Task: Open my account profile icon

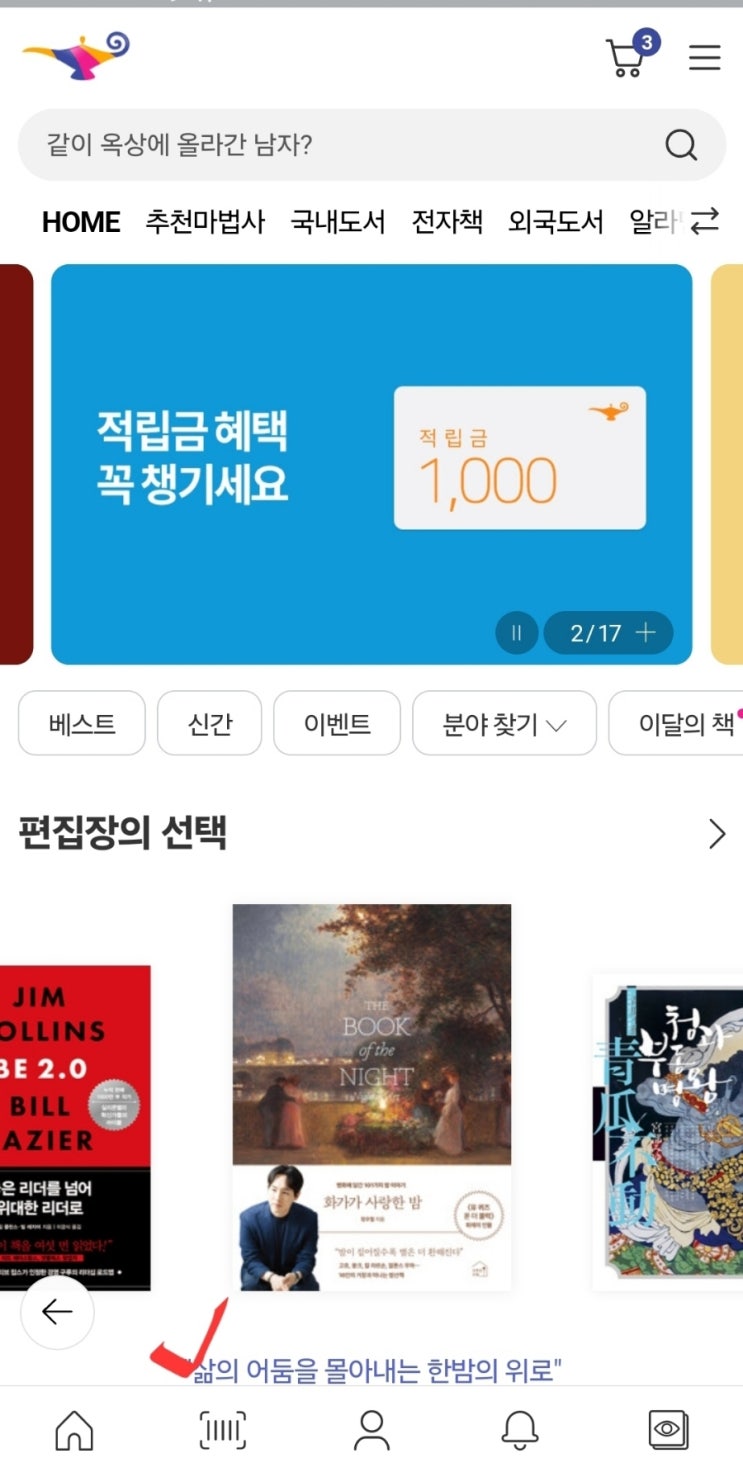Action: click(x=372, y=1430)
